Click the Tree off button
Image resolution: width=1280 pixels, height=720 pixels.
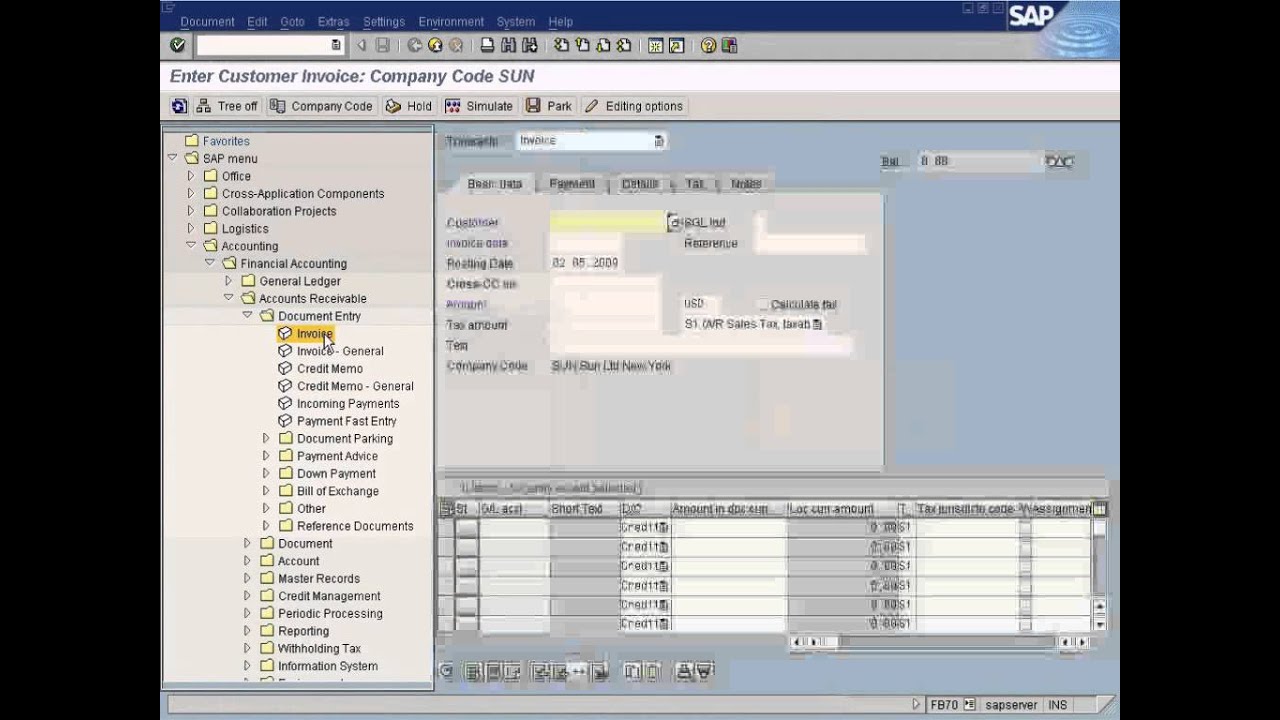[227, 106]
